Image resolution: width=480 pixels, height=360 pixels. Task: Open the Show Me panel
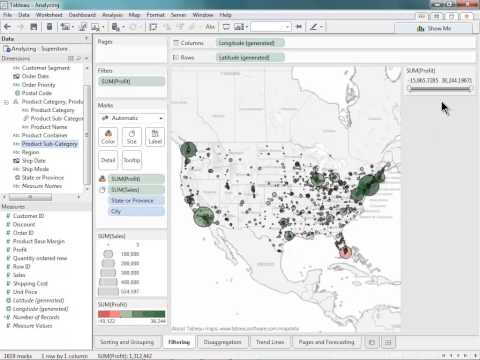coord(434,29)
